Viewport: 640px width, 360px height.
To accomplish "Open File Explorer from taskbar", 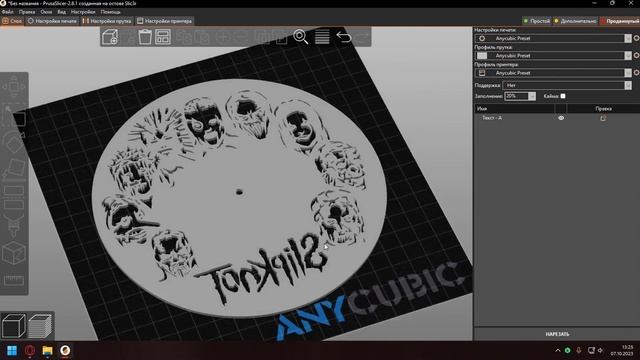I will [x=47, y=350].
